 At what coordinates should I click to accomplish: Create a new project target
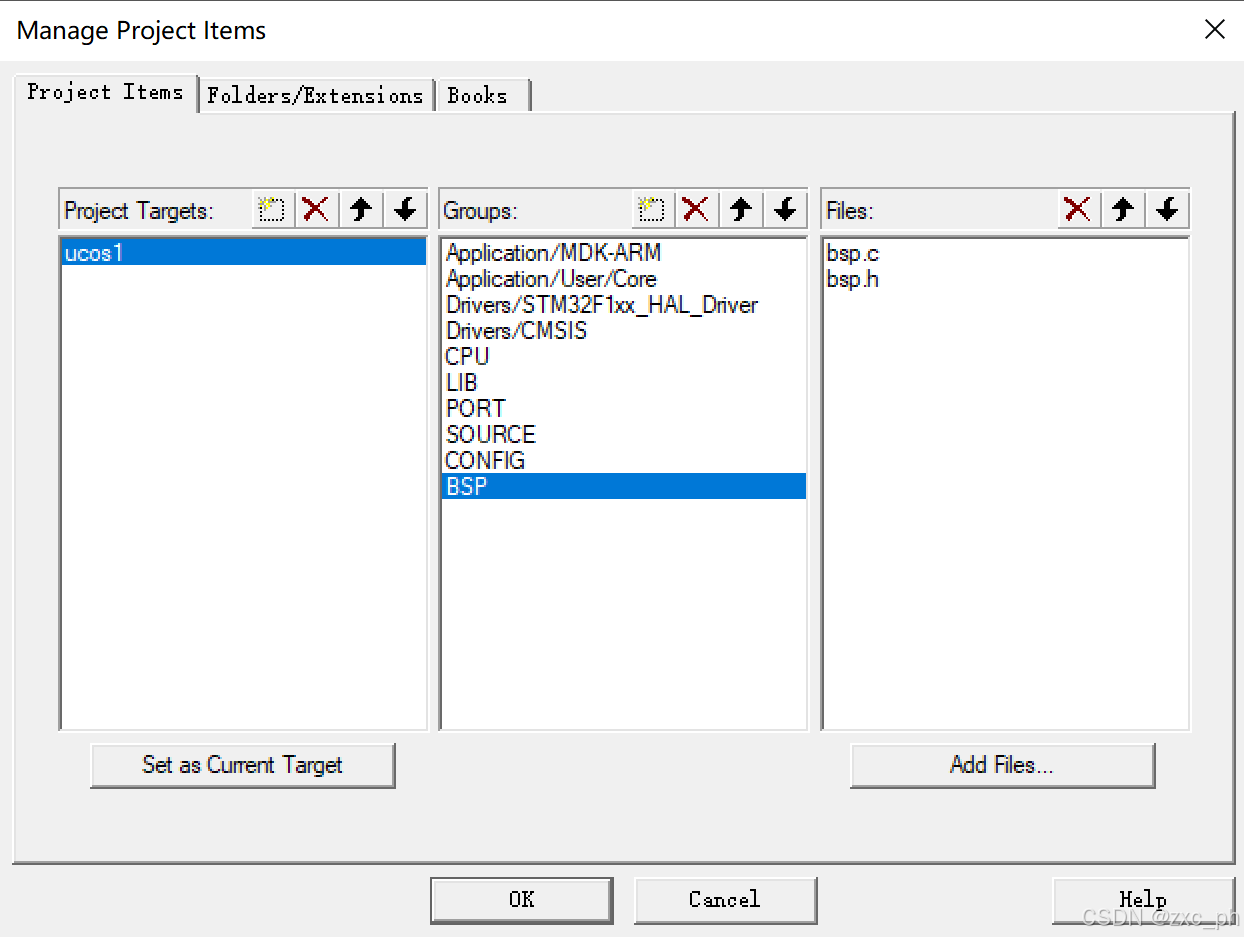click(273, 210)
